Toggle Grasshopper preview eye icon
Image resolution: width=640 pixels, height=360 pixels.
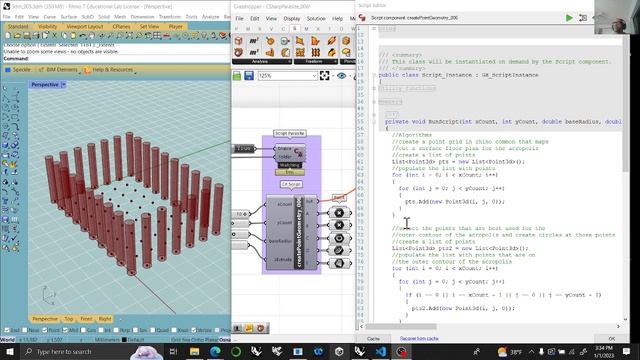(x=342, y=76)
